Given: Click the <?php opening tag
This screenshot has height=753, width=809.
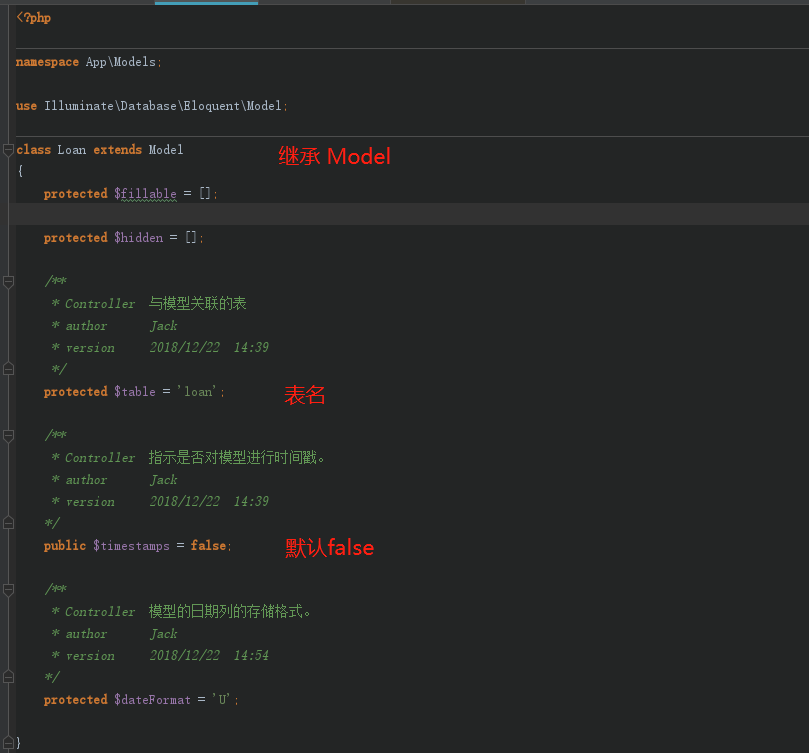Looking at the screenshot, I should pos(34,18).
